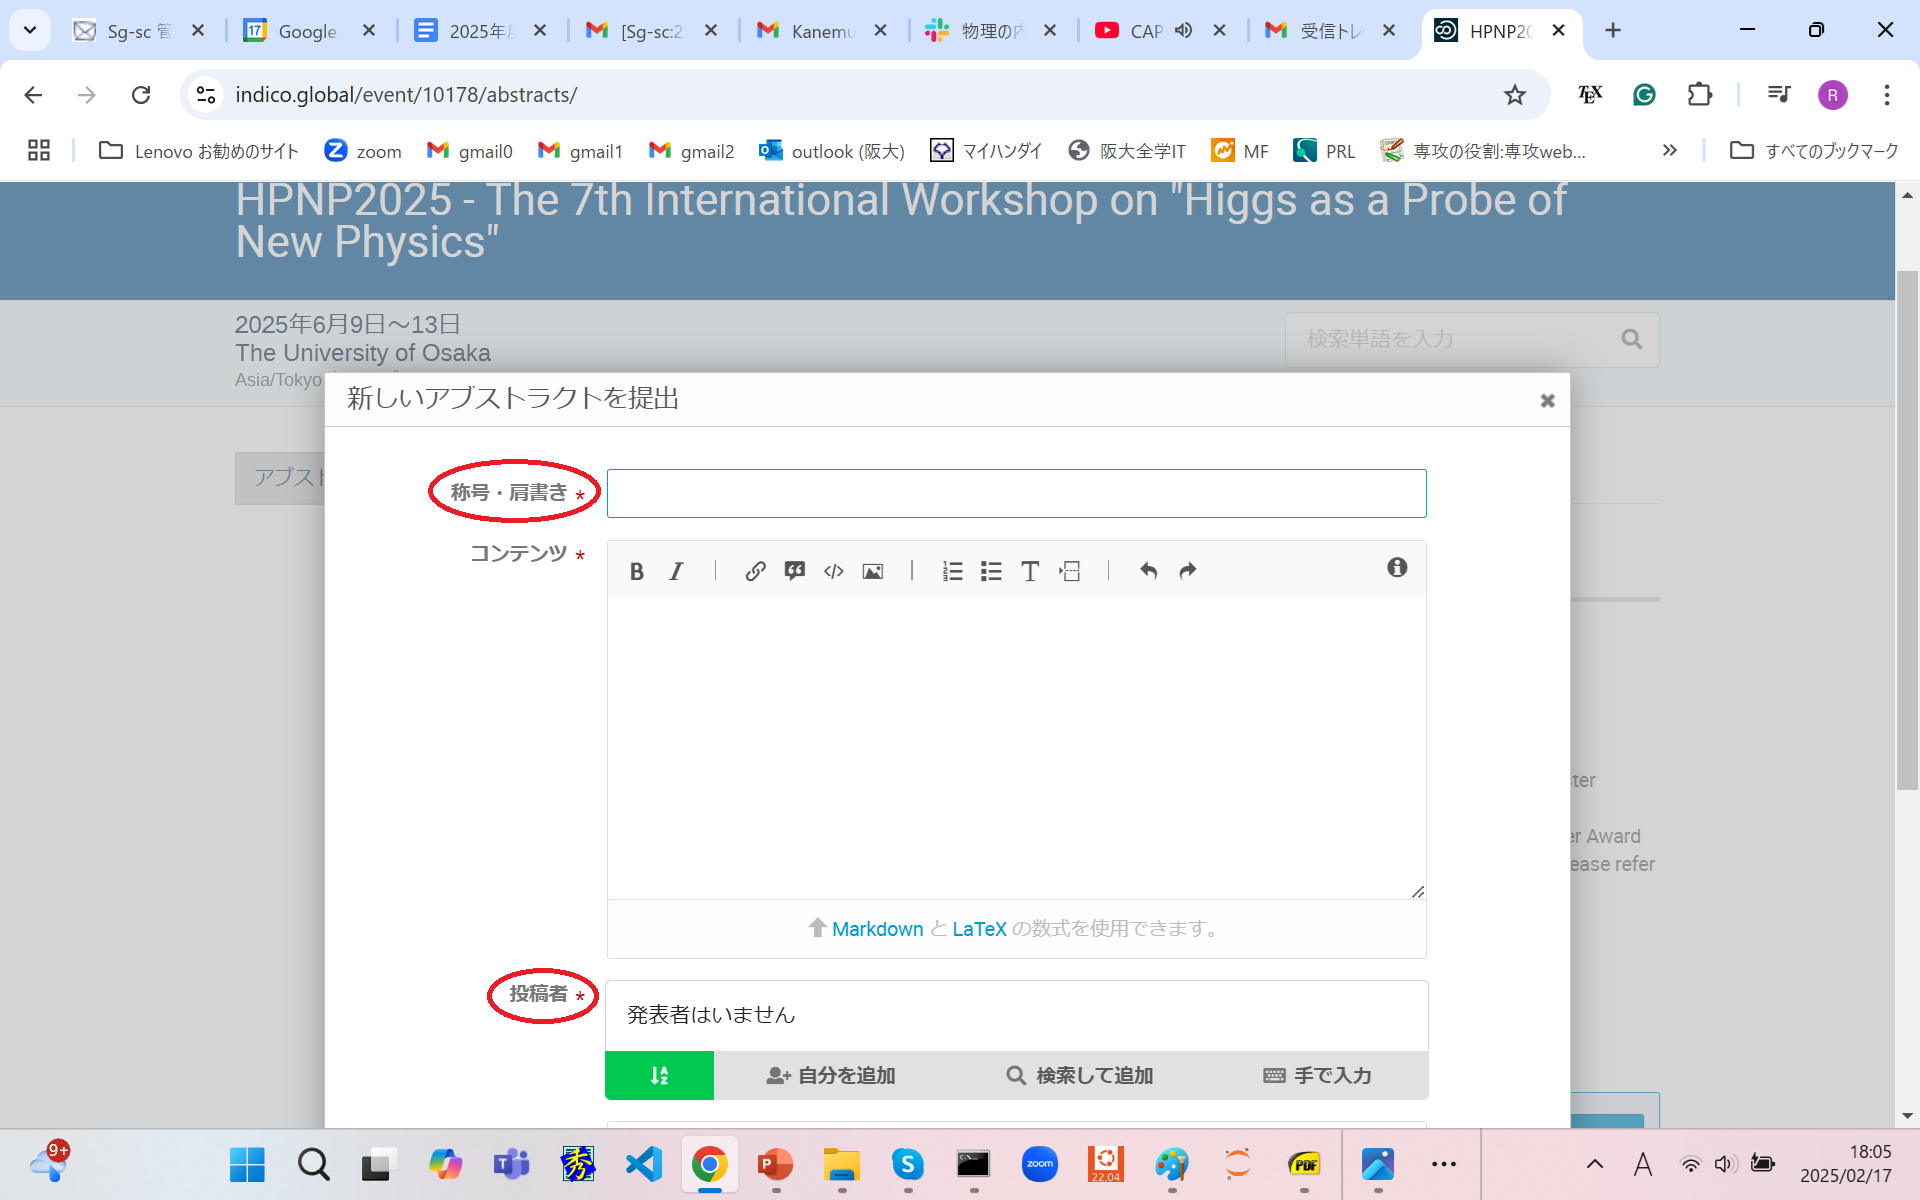Image resolution: width=1920 pixels, height=1200 pixels.
Task: Insert a blockquote from the editor toolbar
Action: click(794, 571)
